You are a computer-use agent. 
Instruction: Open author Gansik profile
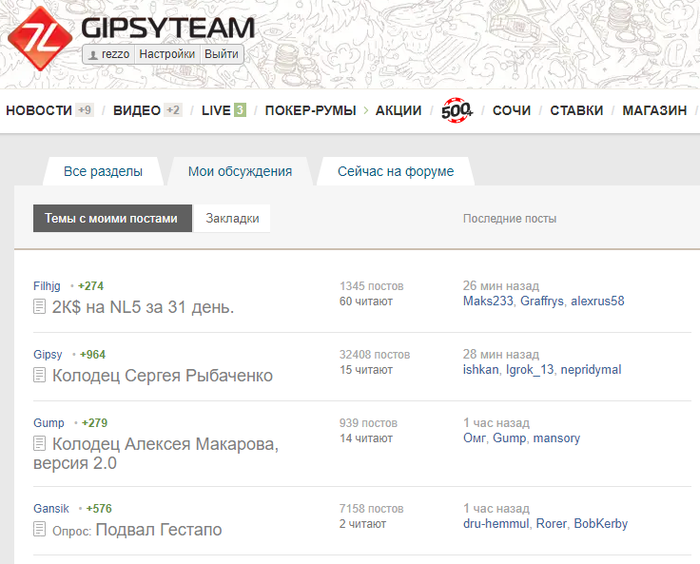click(x=51, y=509)
